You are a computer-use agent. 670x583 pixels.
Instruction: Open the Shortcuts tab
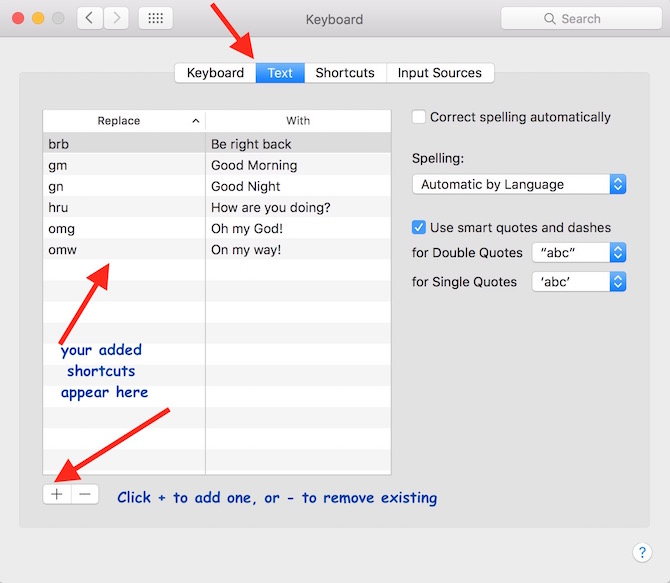coord(345,73)
